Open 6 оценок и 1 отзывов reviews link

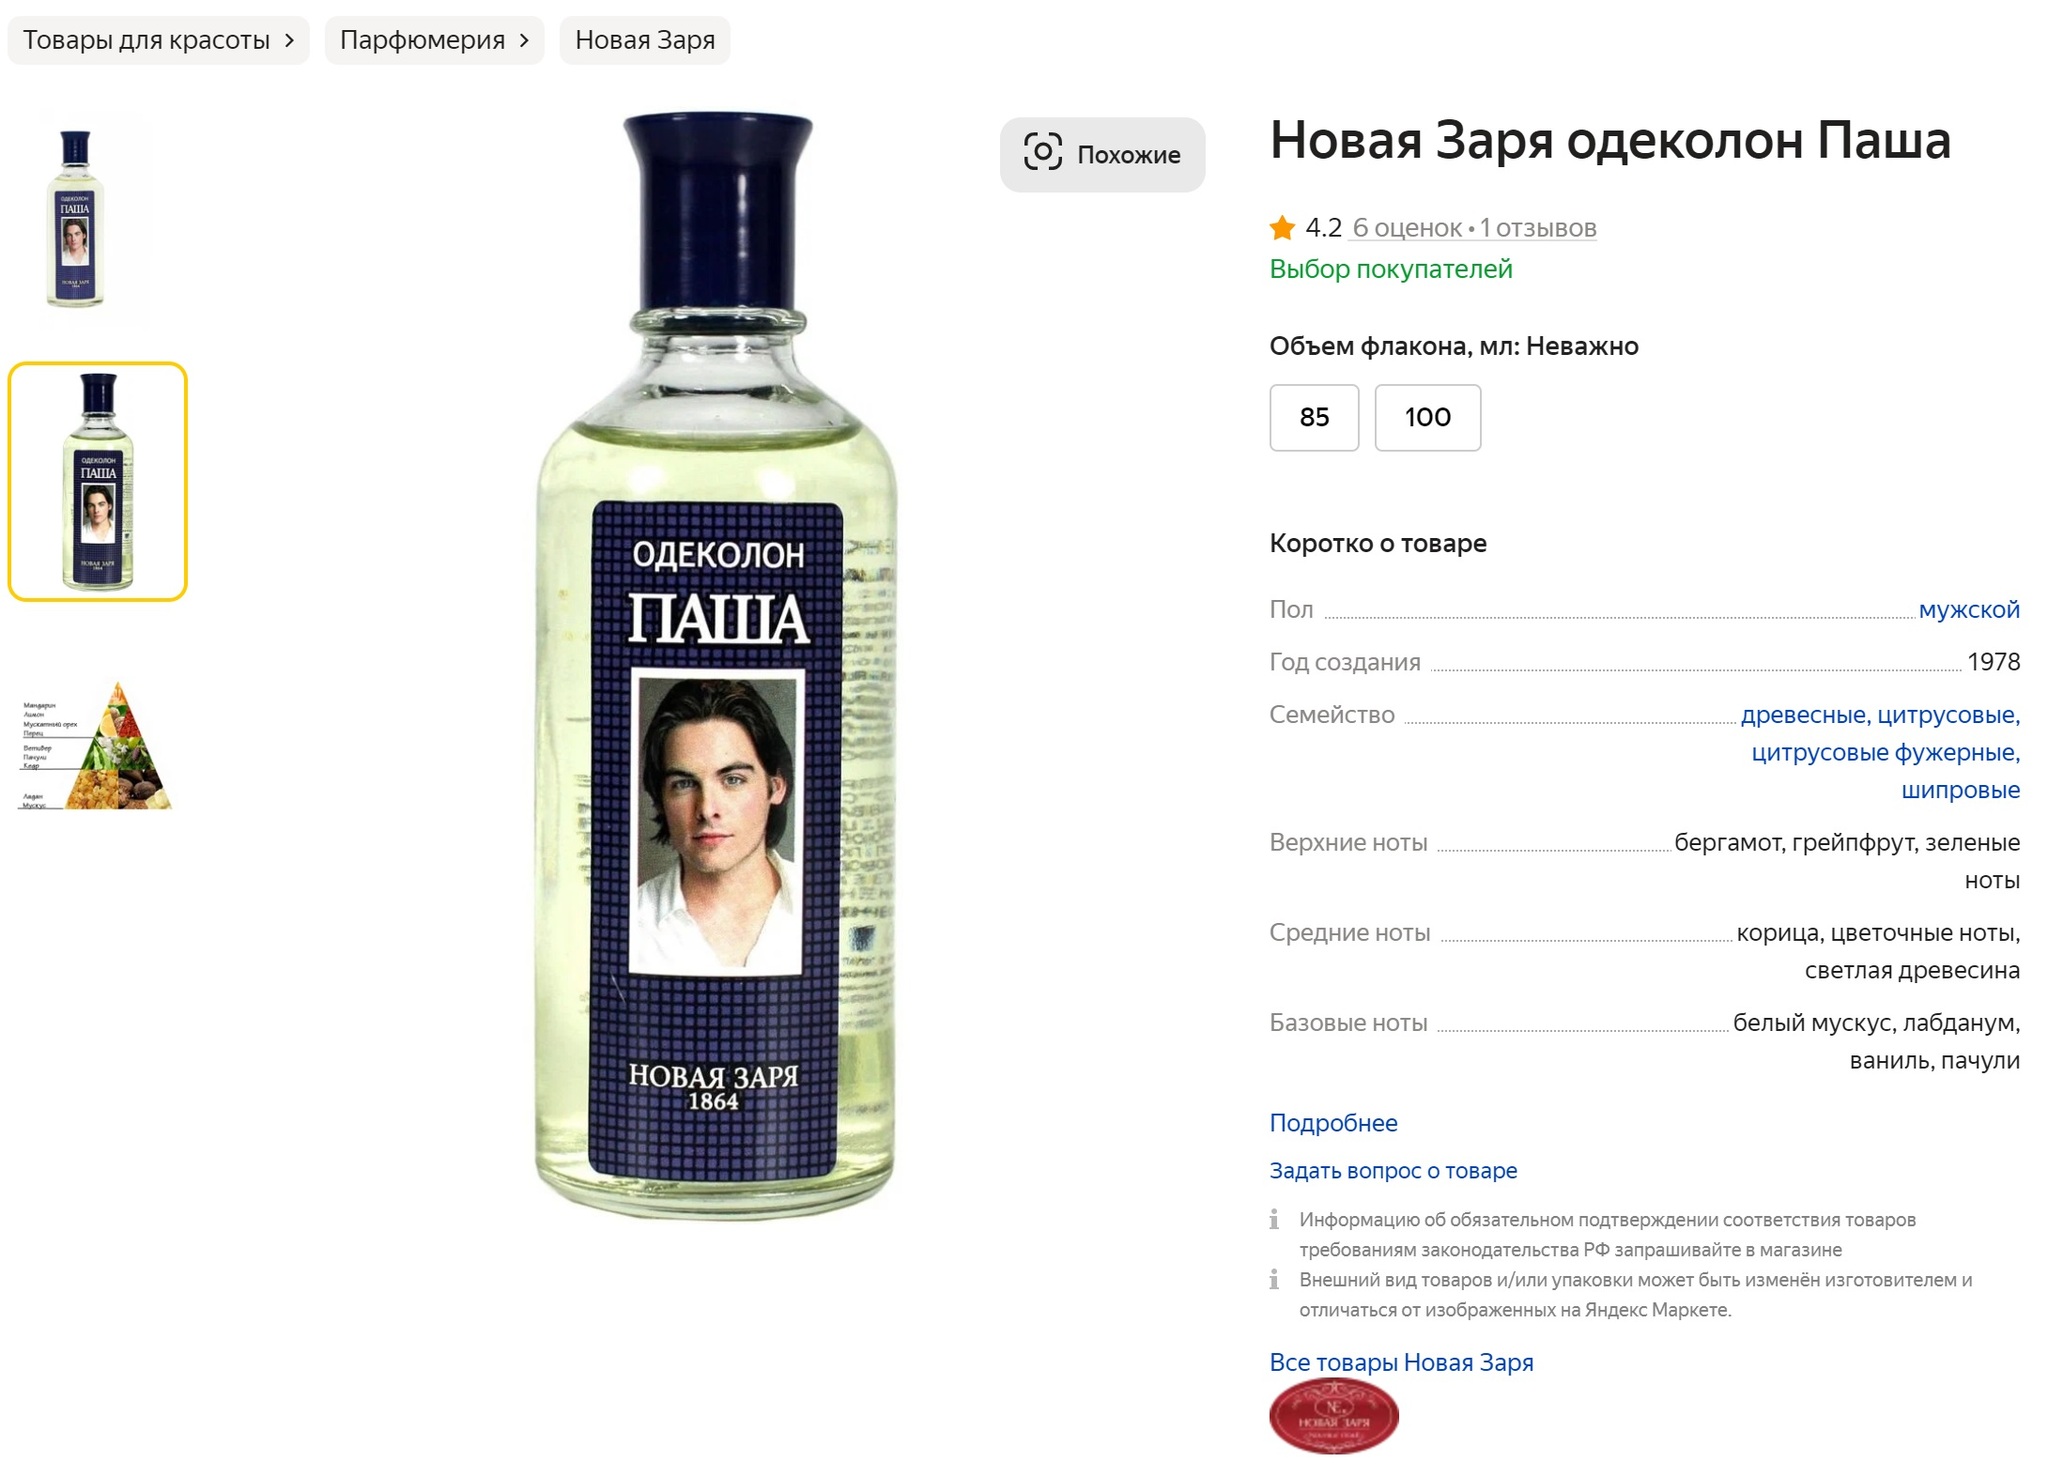click(x=1474, y=228)
